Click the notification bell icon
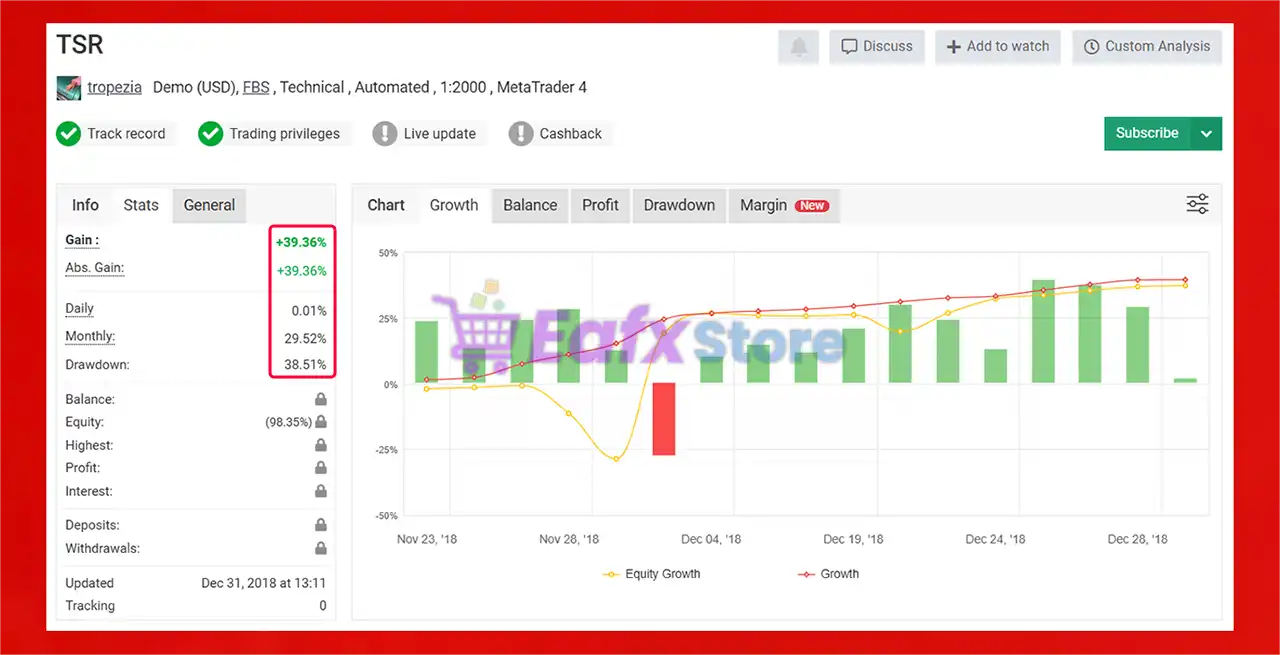1280x655 pixels. pos(799,47)
